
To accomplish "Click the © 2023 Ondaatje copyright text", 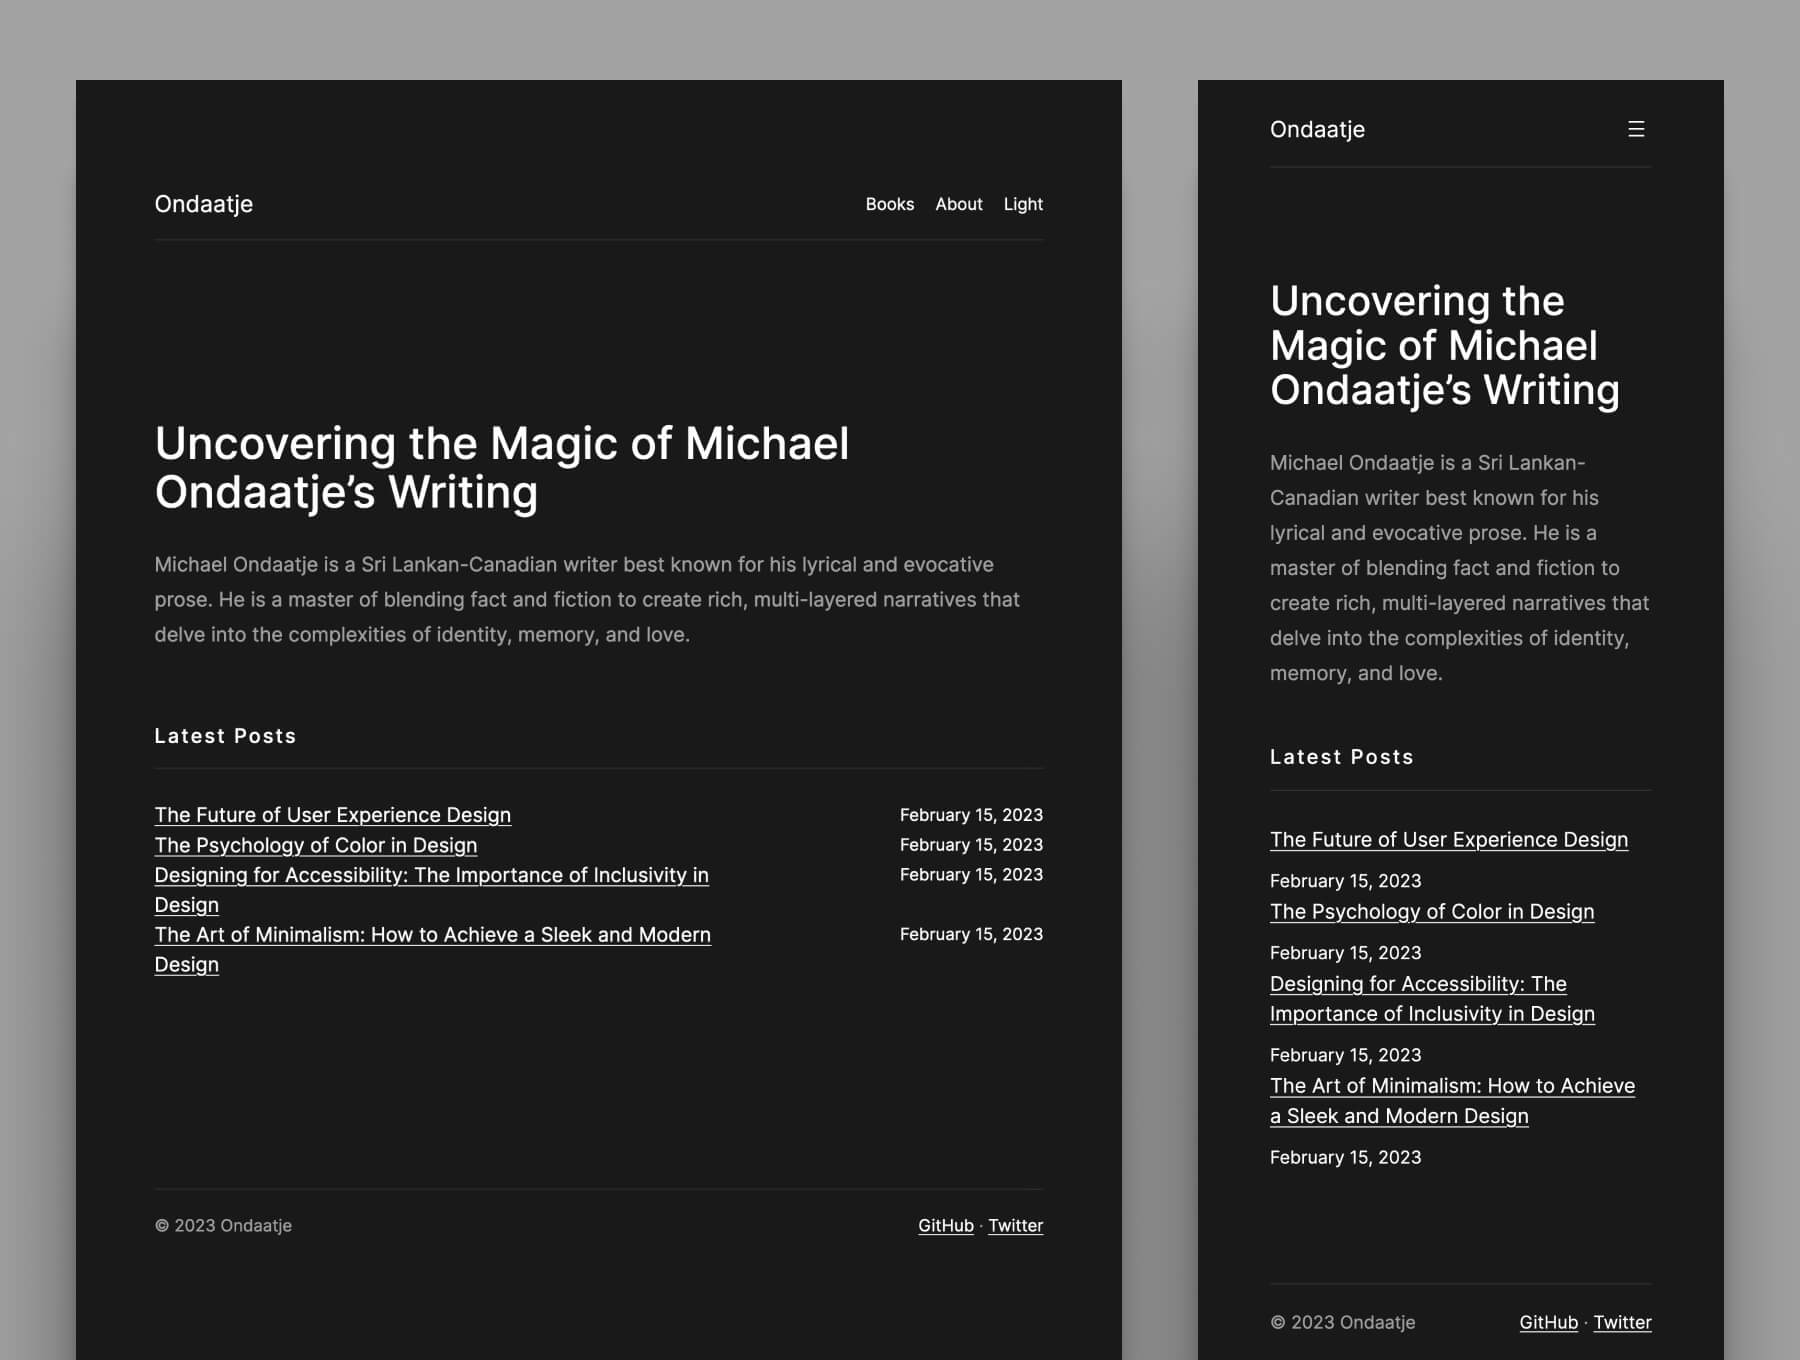I will coord(222,1225).
